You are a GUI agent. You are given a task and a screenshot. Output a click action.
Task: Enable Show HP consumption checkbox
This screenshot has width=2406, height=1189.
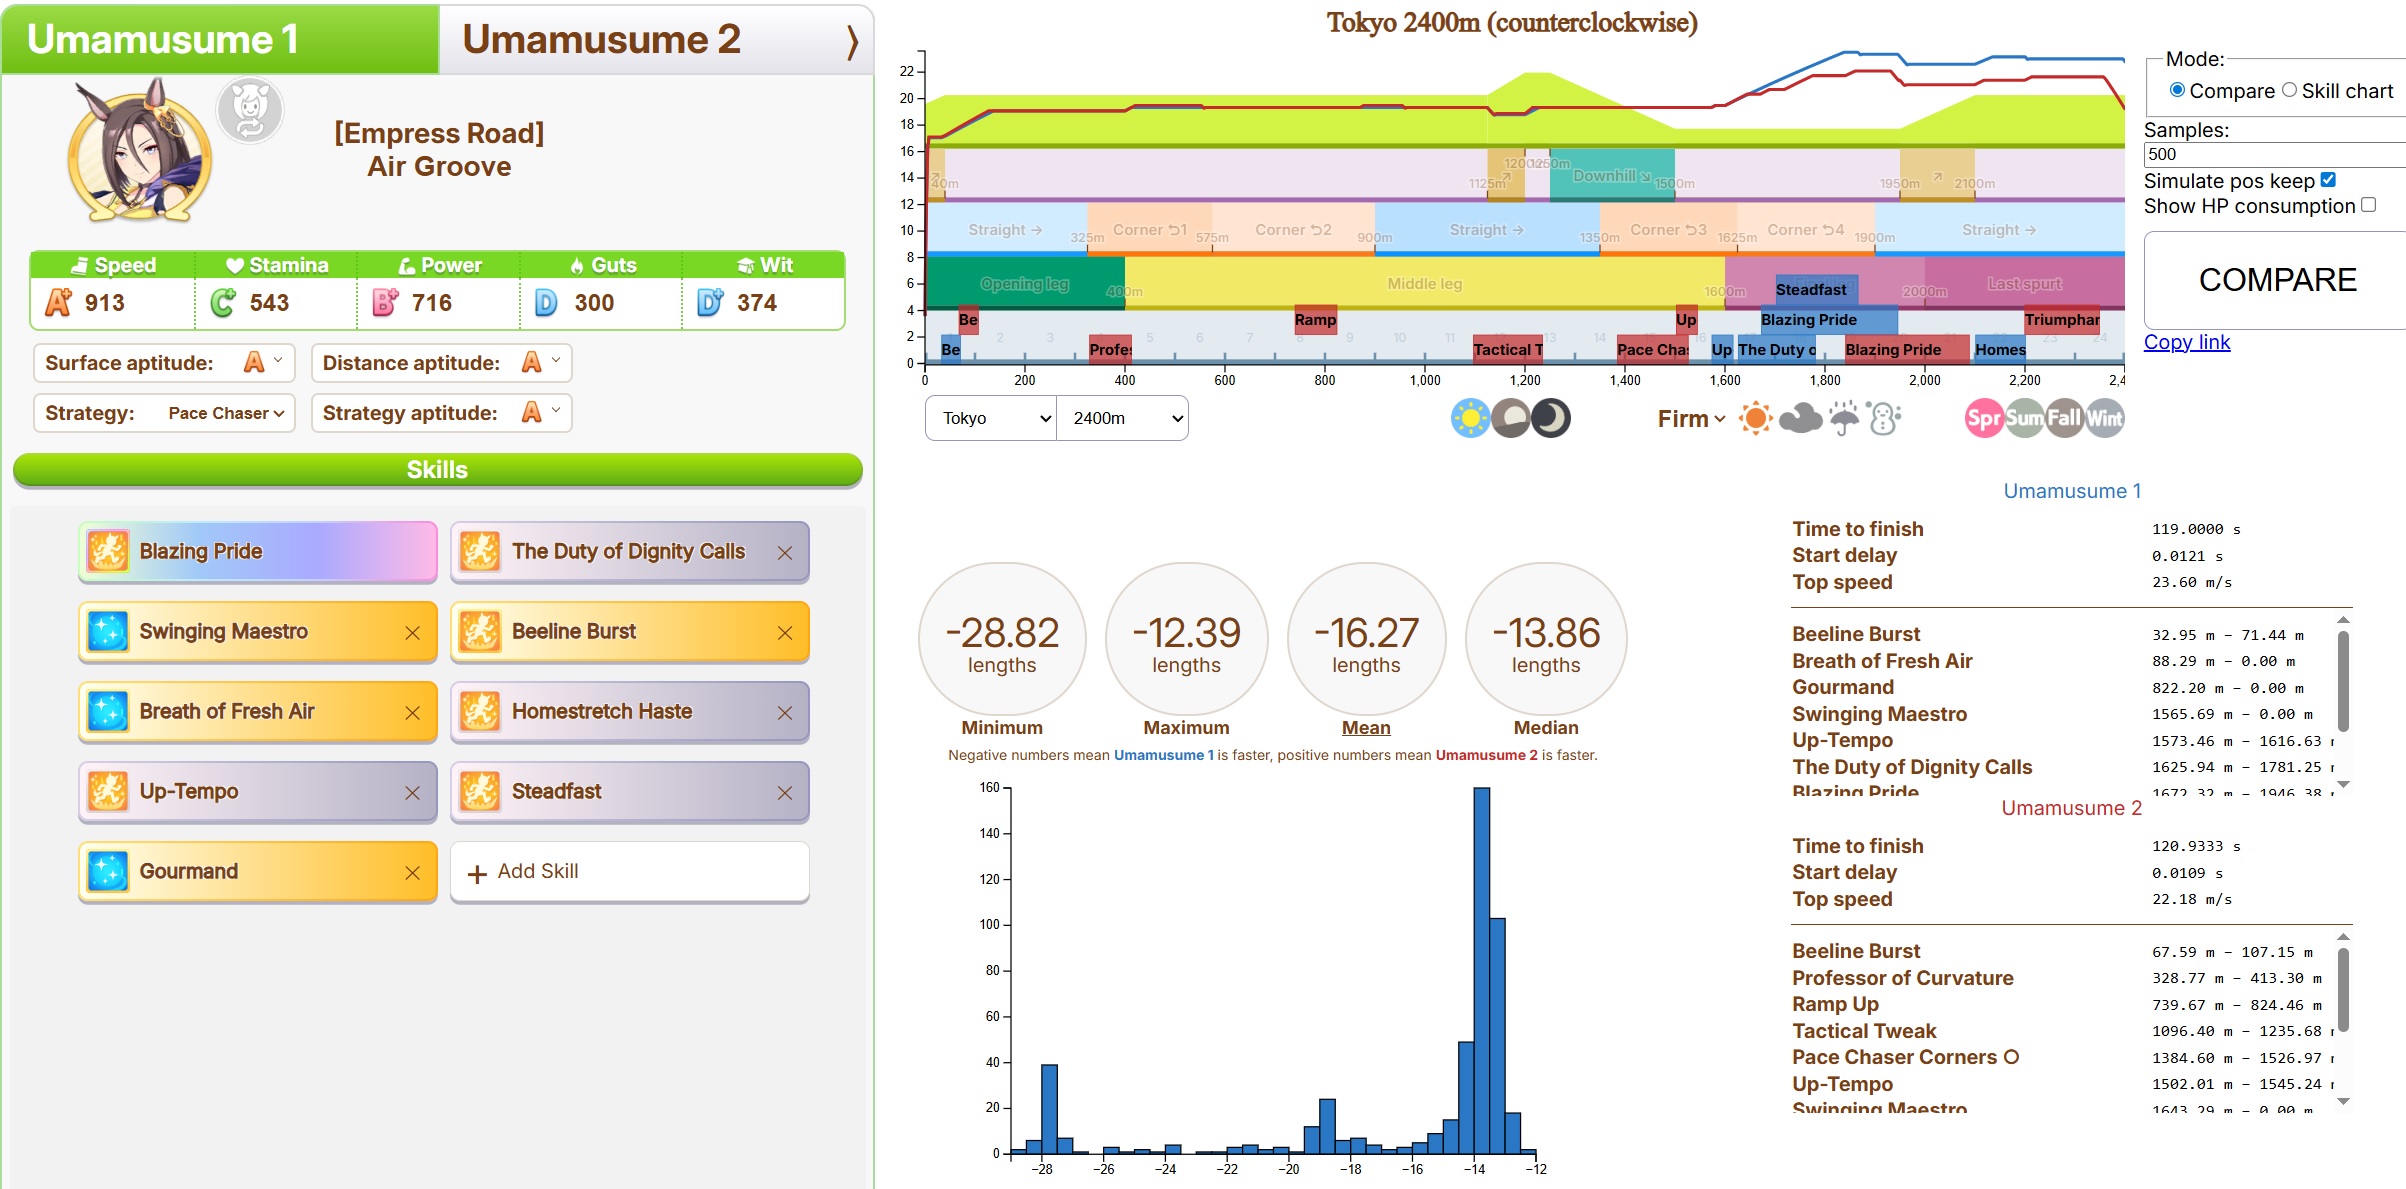coord(2368,205)
